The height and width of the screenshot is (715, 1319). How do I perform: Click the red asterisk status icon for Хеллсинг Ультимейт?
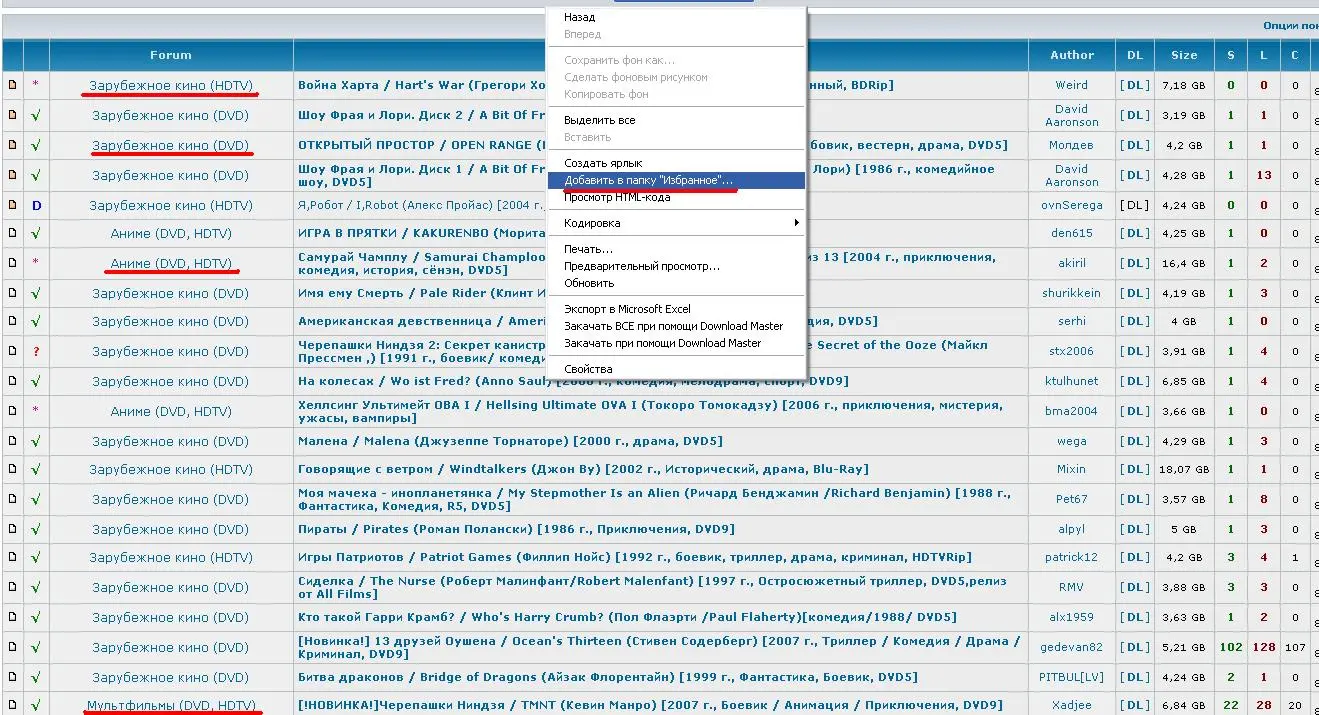click(x=36, y=411)
